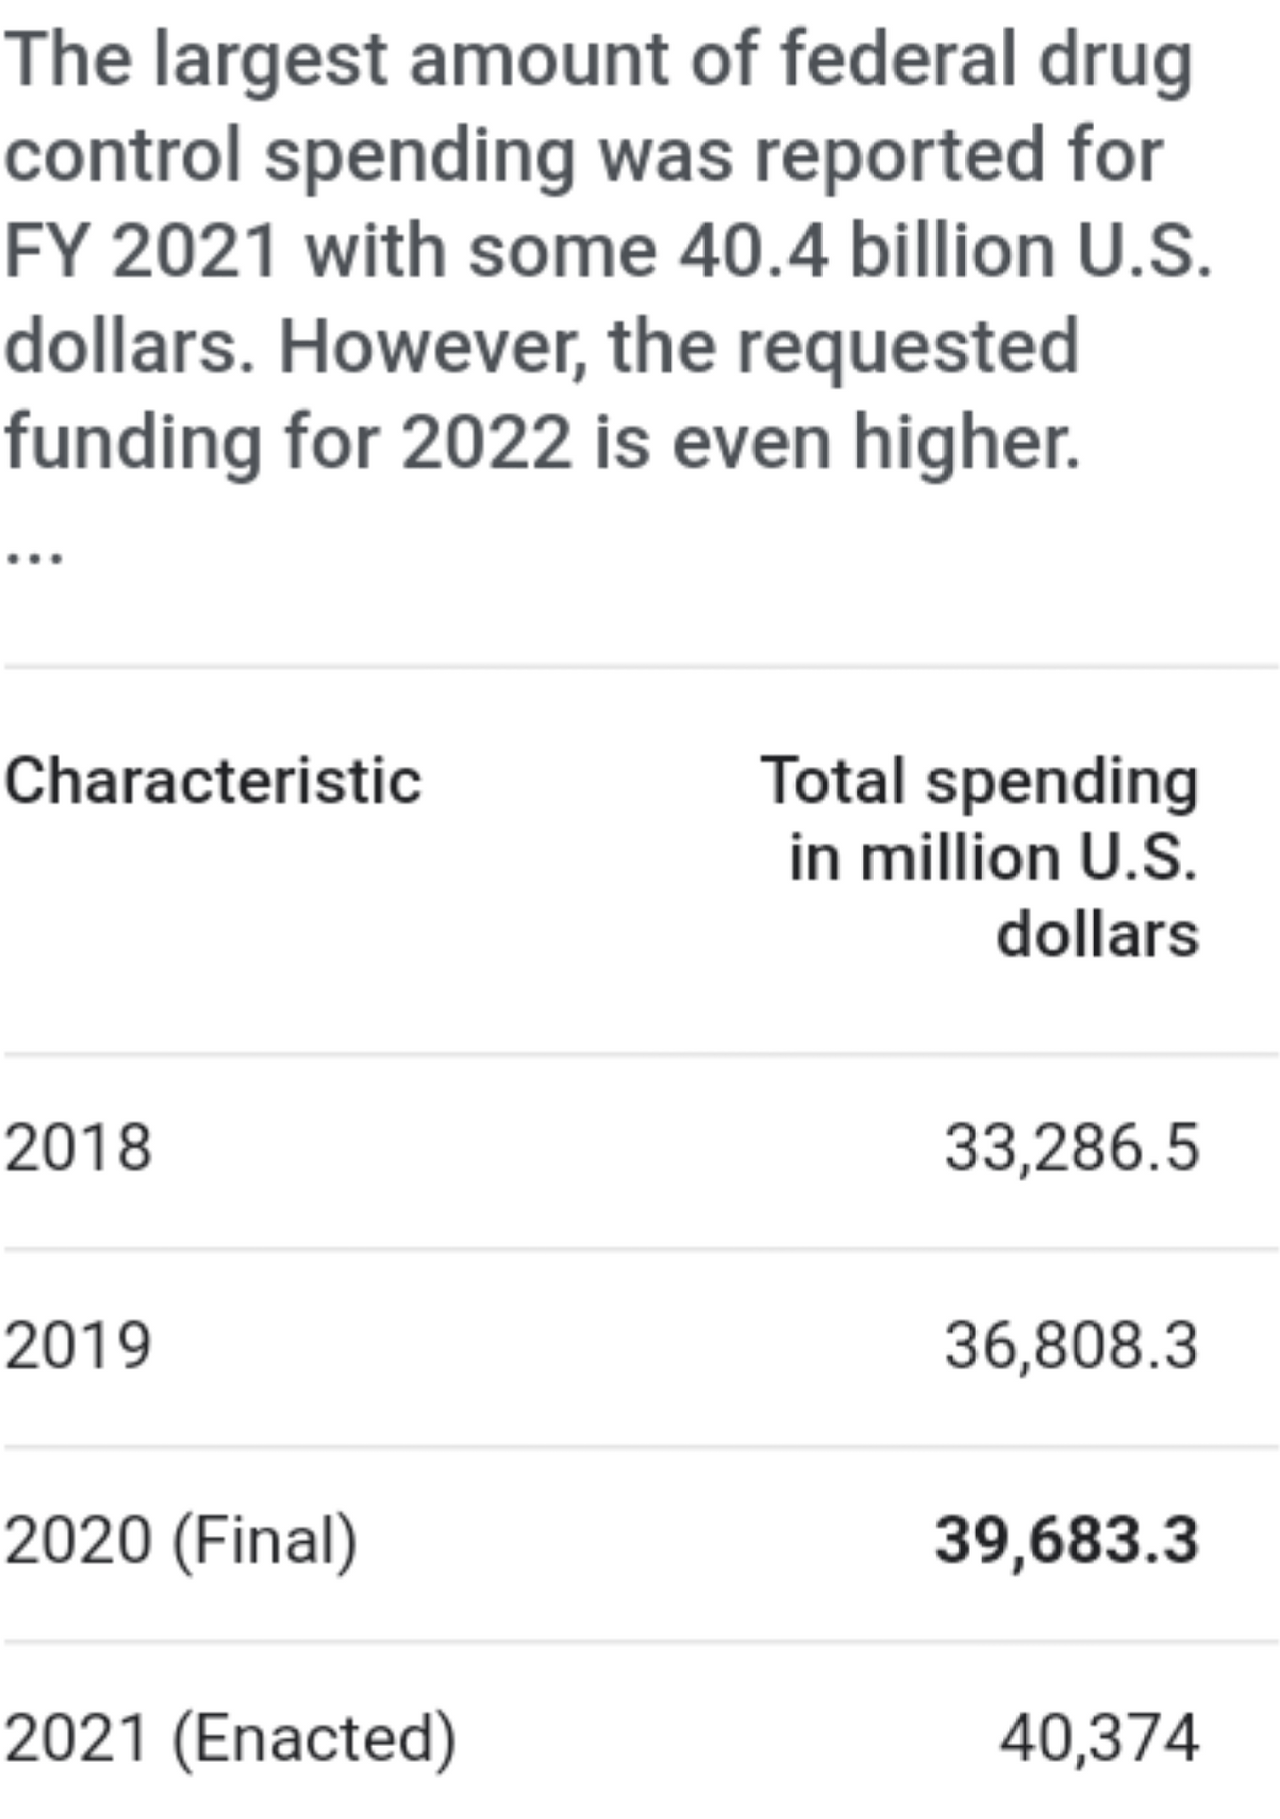Click the 36,808.3 spending value
The height and width of the screenshot is (1819, 1280).
coord(1071,1345)
